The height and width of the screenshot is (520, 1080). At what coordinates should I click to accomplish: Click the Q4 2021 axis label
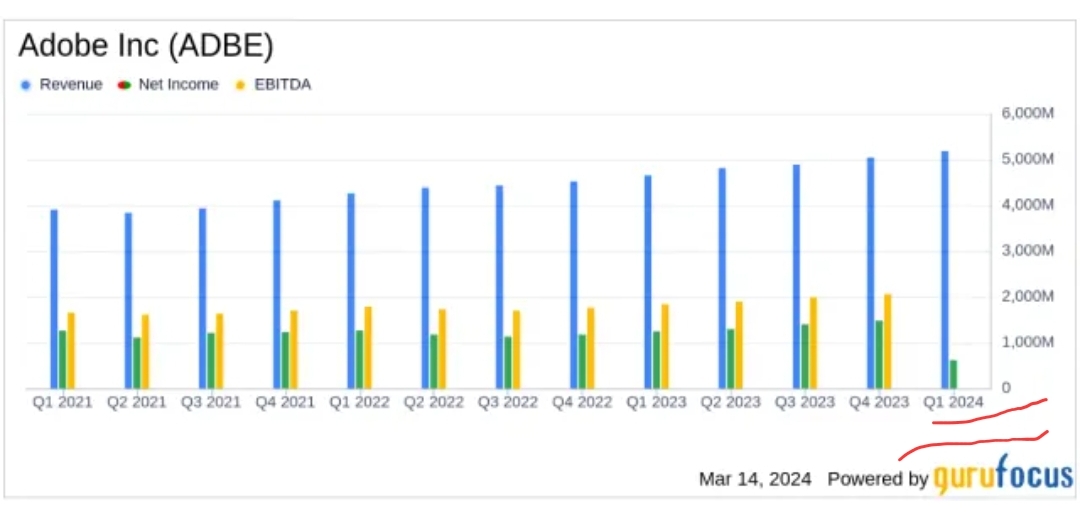pos(285,402)
